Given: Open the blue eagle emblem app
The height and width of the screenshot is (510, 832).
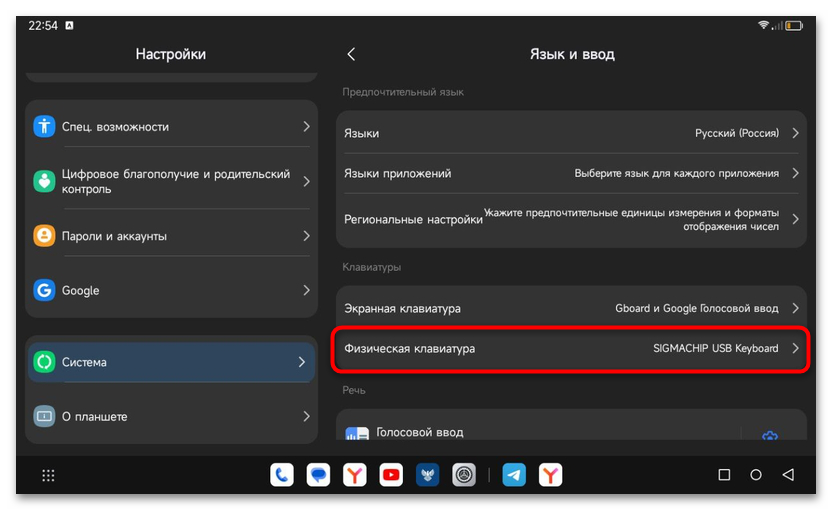Looking at the screenshot, I should (428, 475).
